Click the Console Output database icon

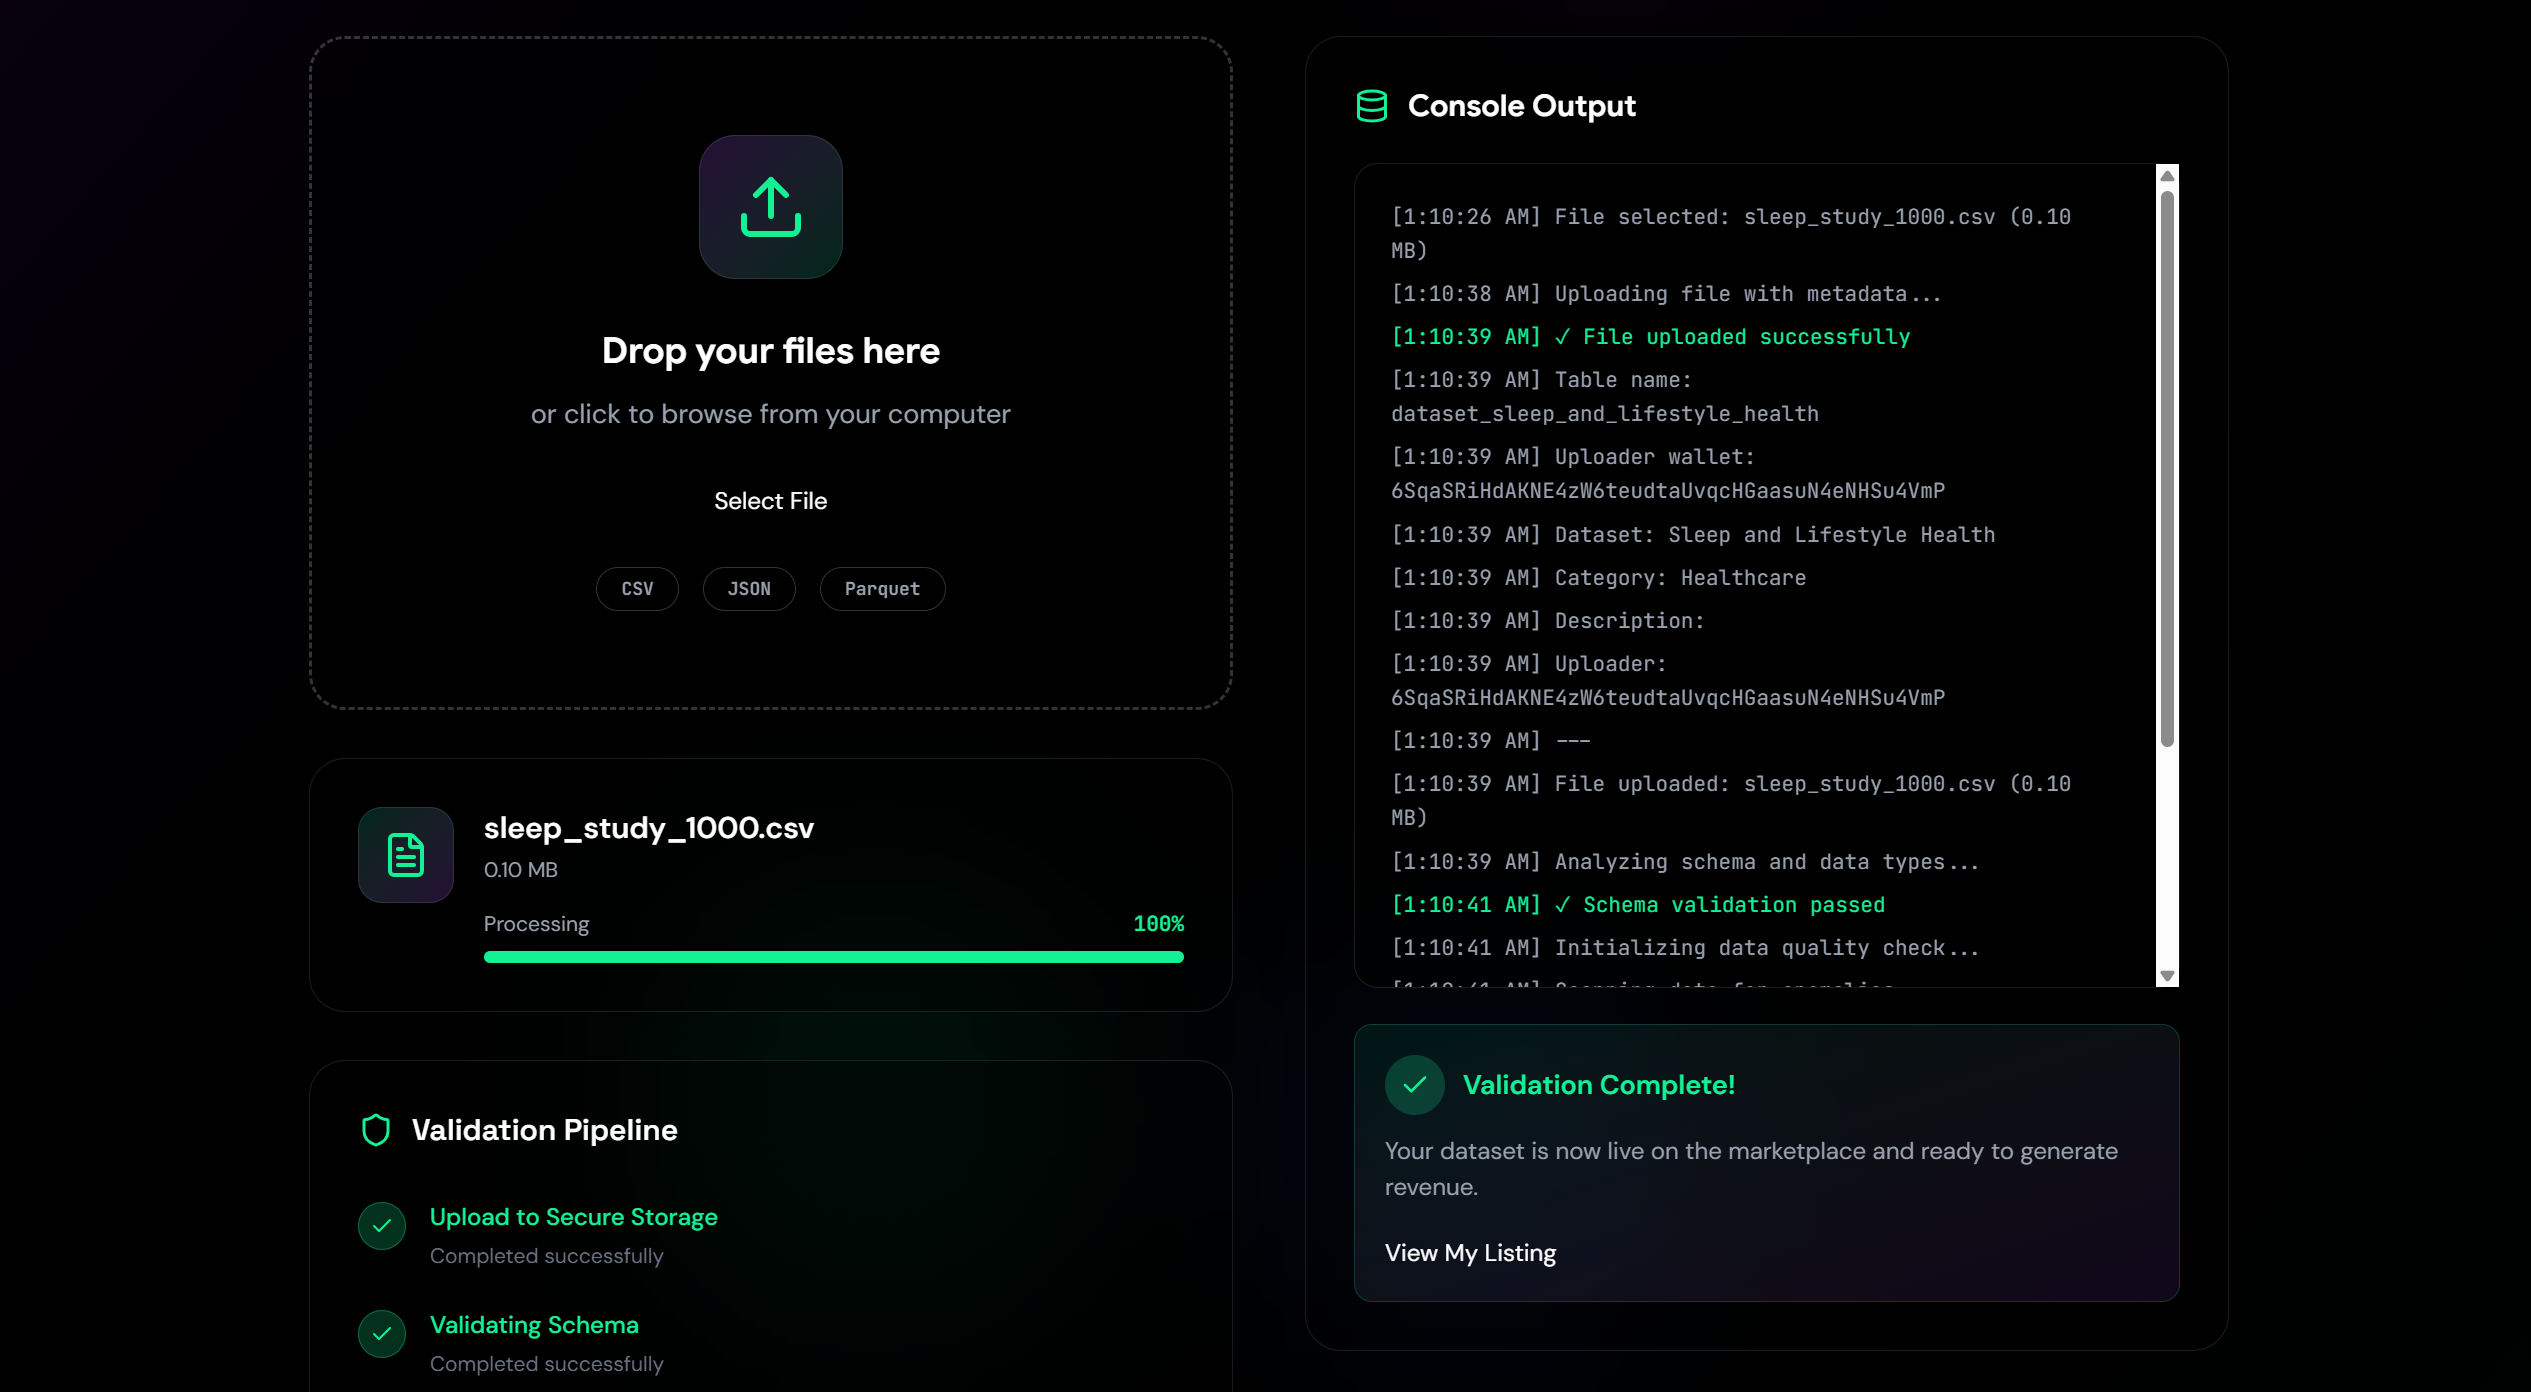click(1371, 106)
